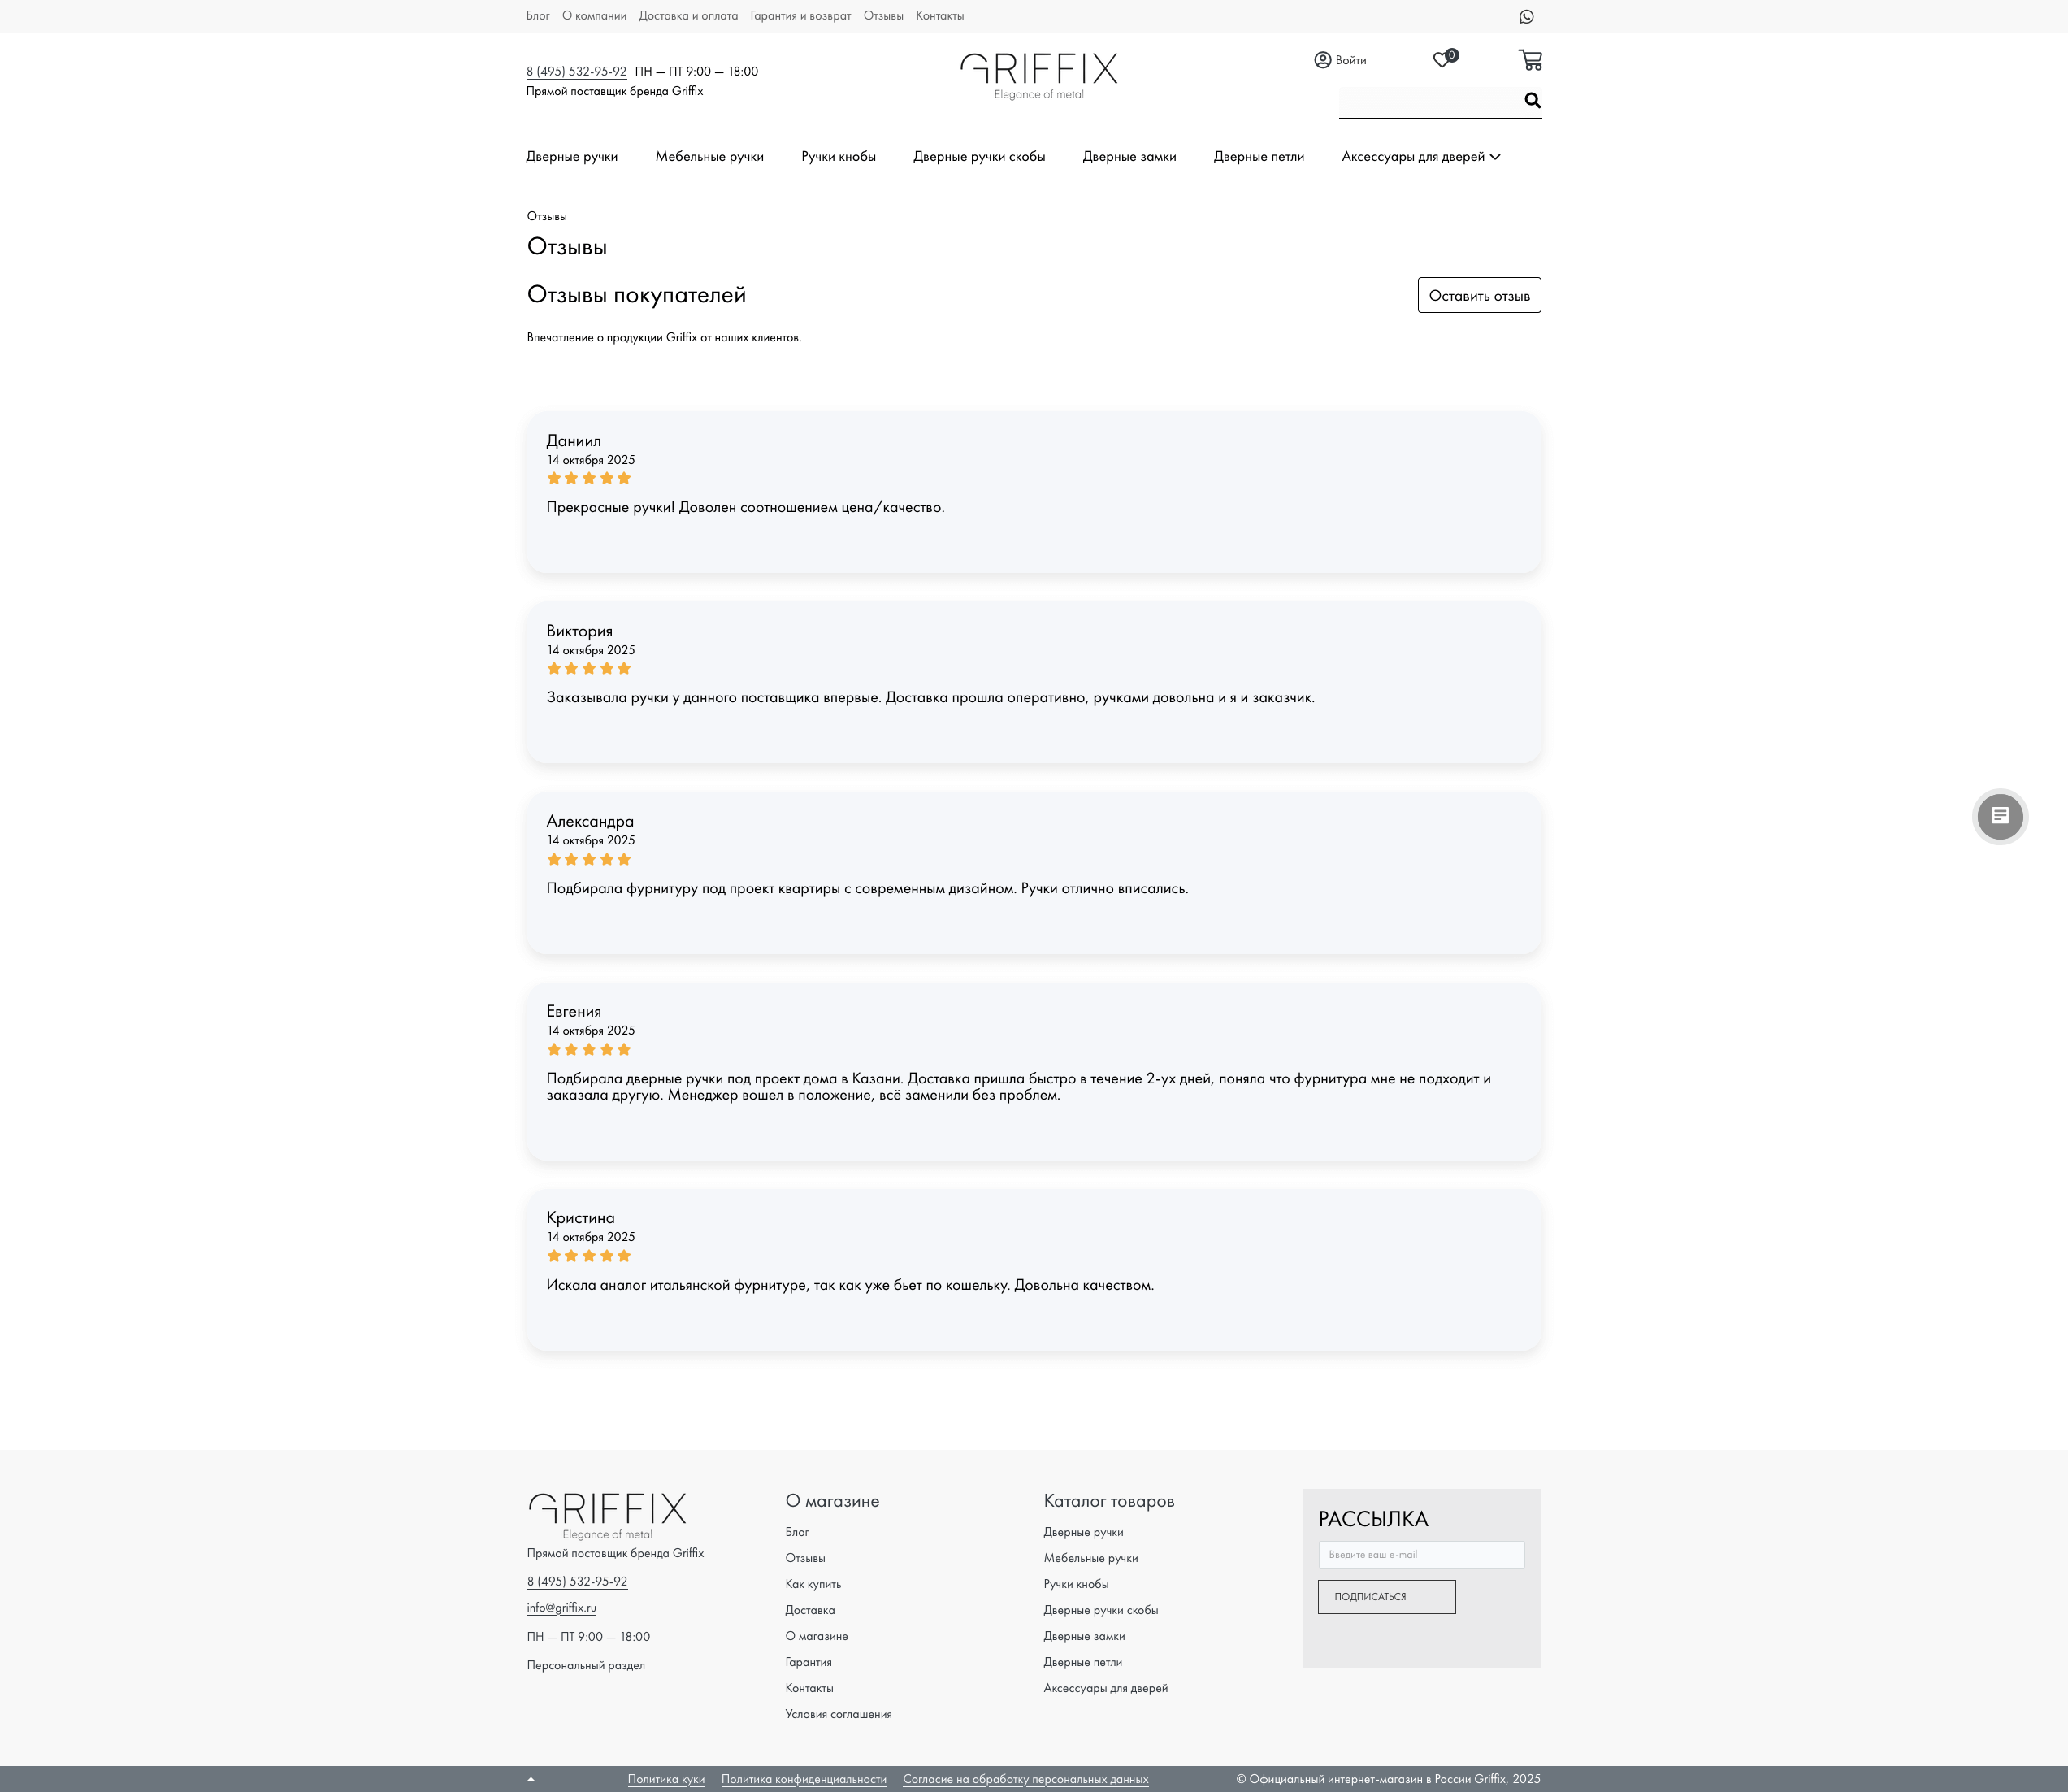
Task: Open Дверные петли in main navigation
Action: [x=1259, y=157]
